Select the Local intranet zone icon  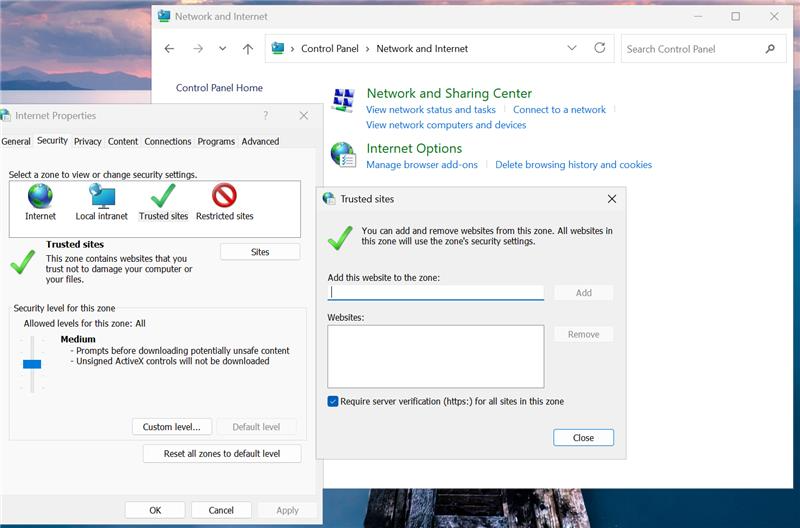tap(102, 196)
